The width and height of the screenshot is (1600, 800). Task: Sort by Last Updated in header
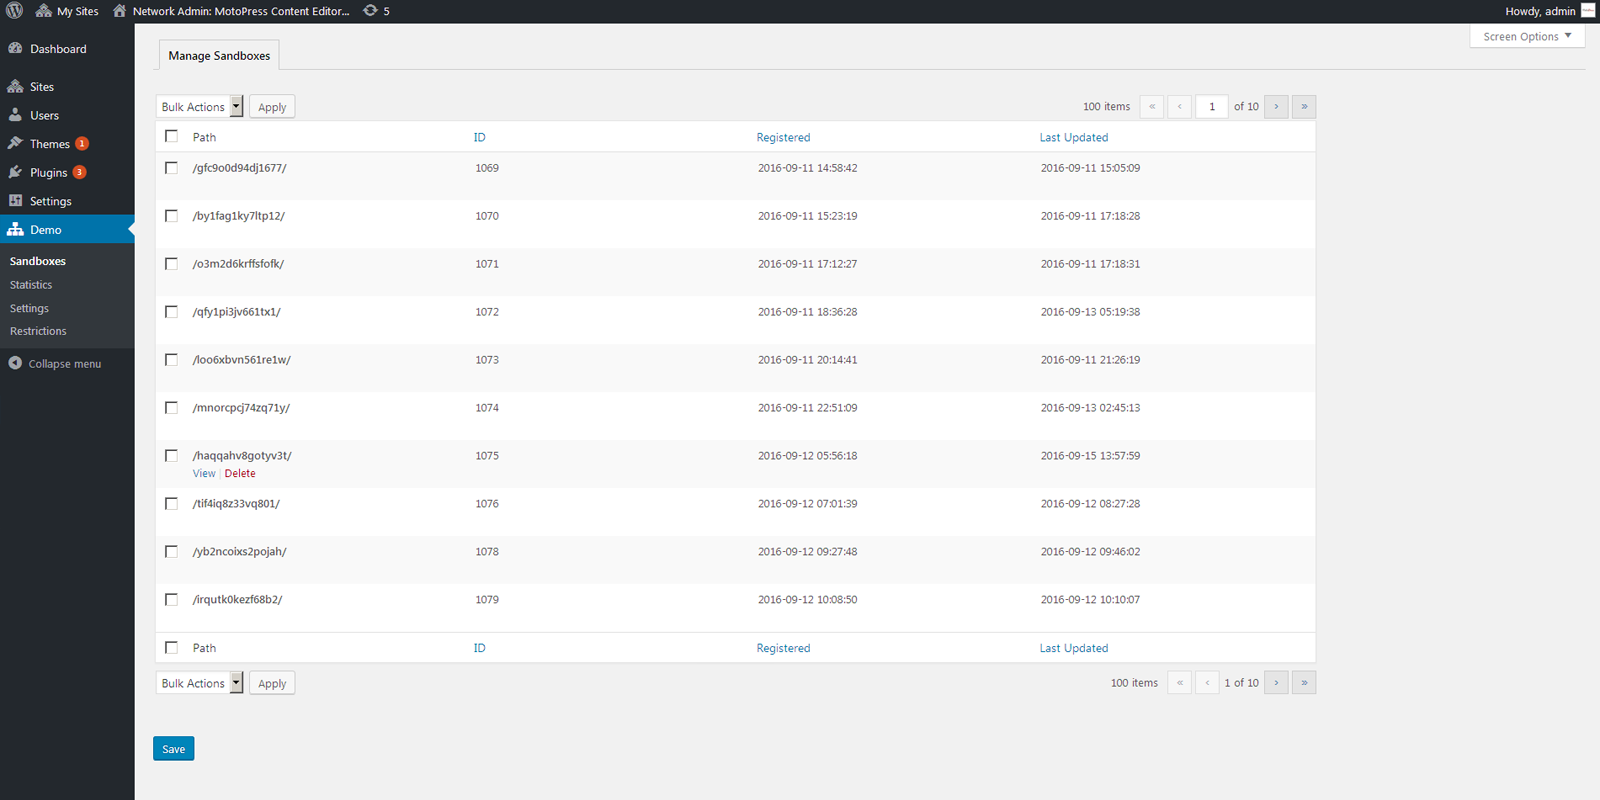(x=1074, y=137)
